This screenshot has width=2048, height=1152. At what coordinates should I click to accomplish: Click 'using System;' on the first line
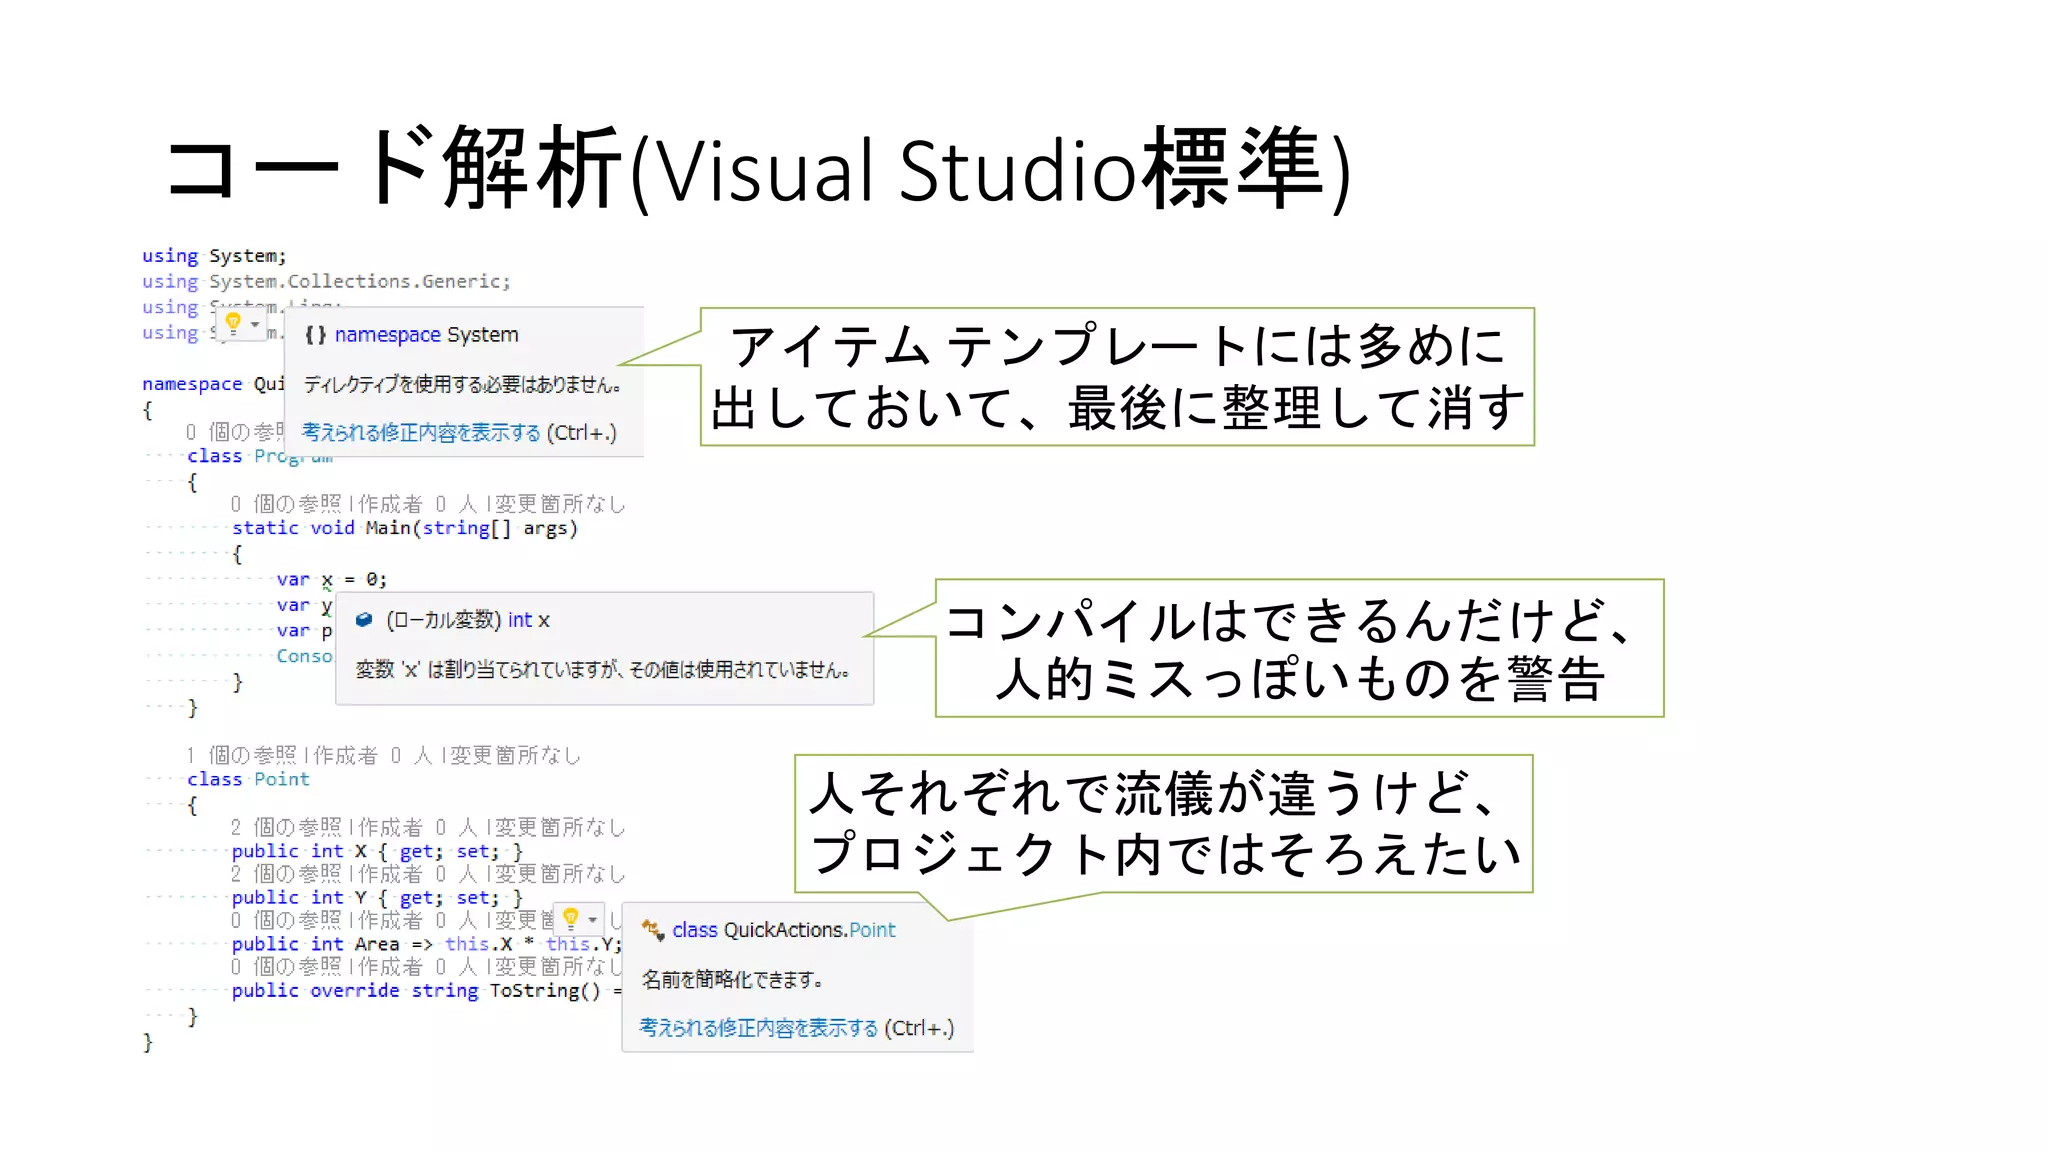tap(214, 256)
